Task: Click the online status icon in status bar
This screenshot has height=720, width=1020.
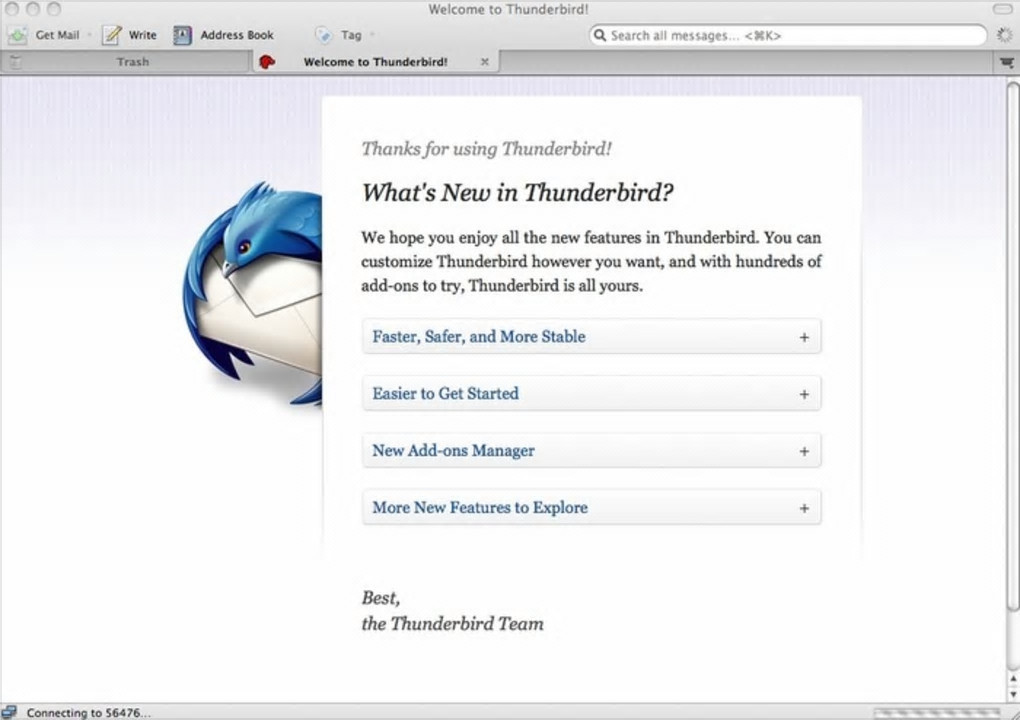Action: click(9, 712)
